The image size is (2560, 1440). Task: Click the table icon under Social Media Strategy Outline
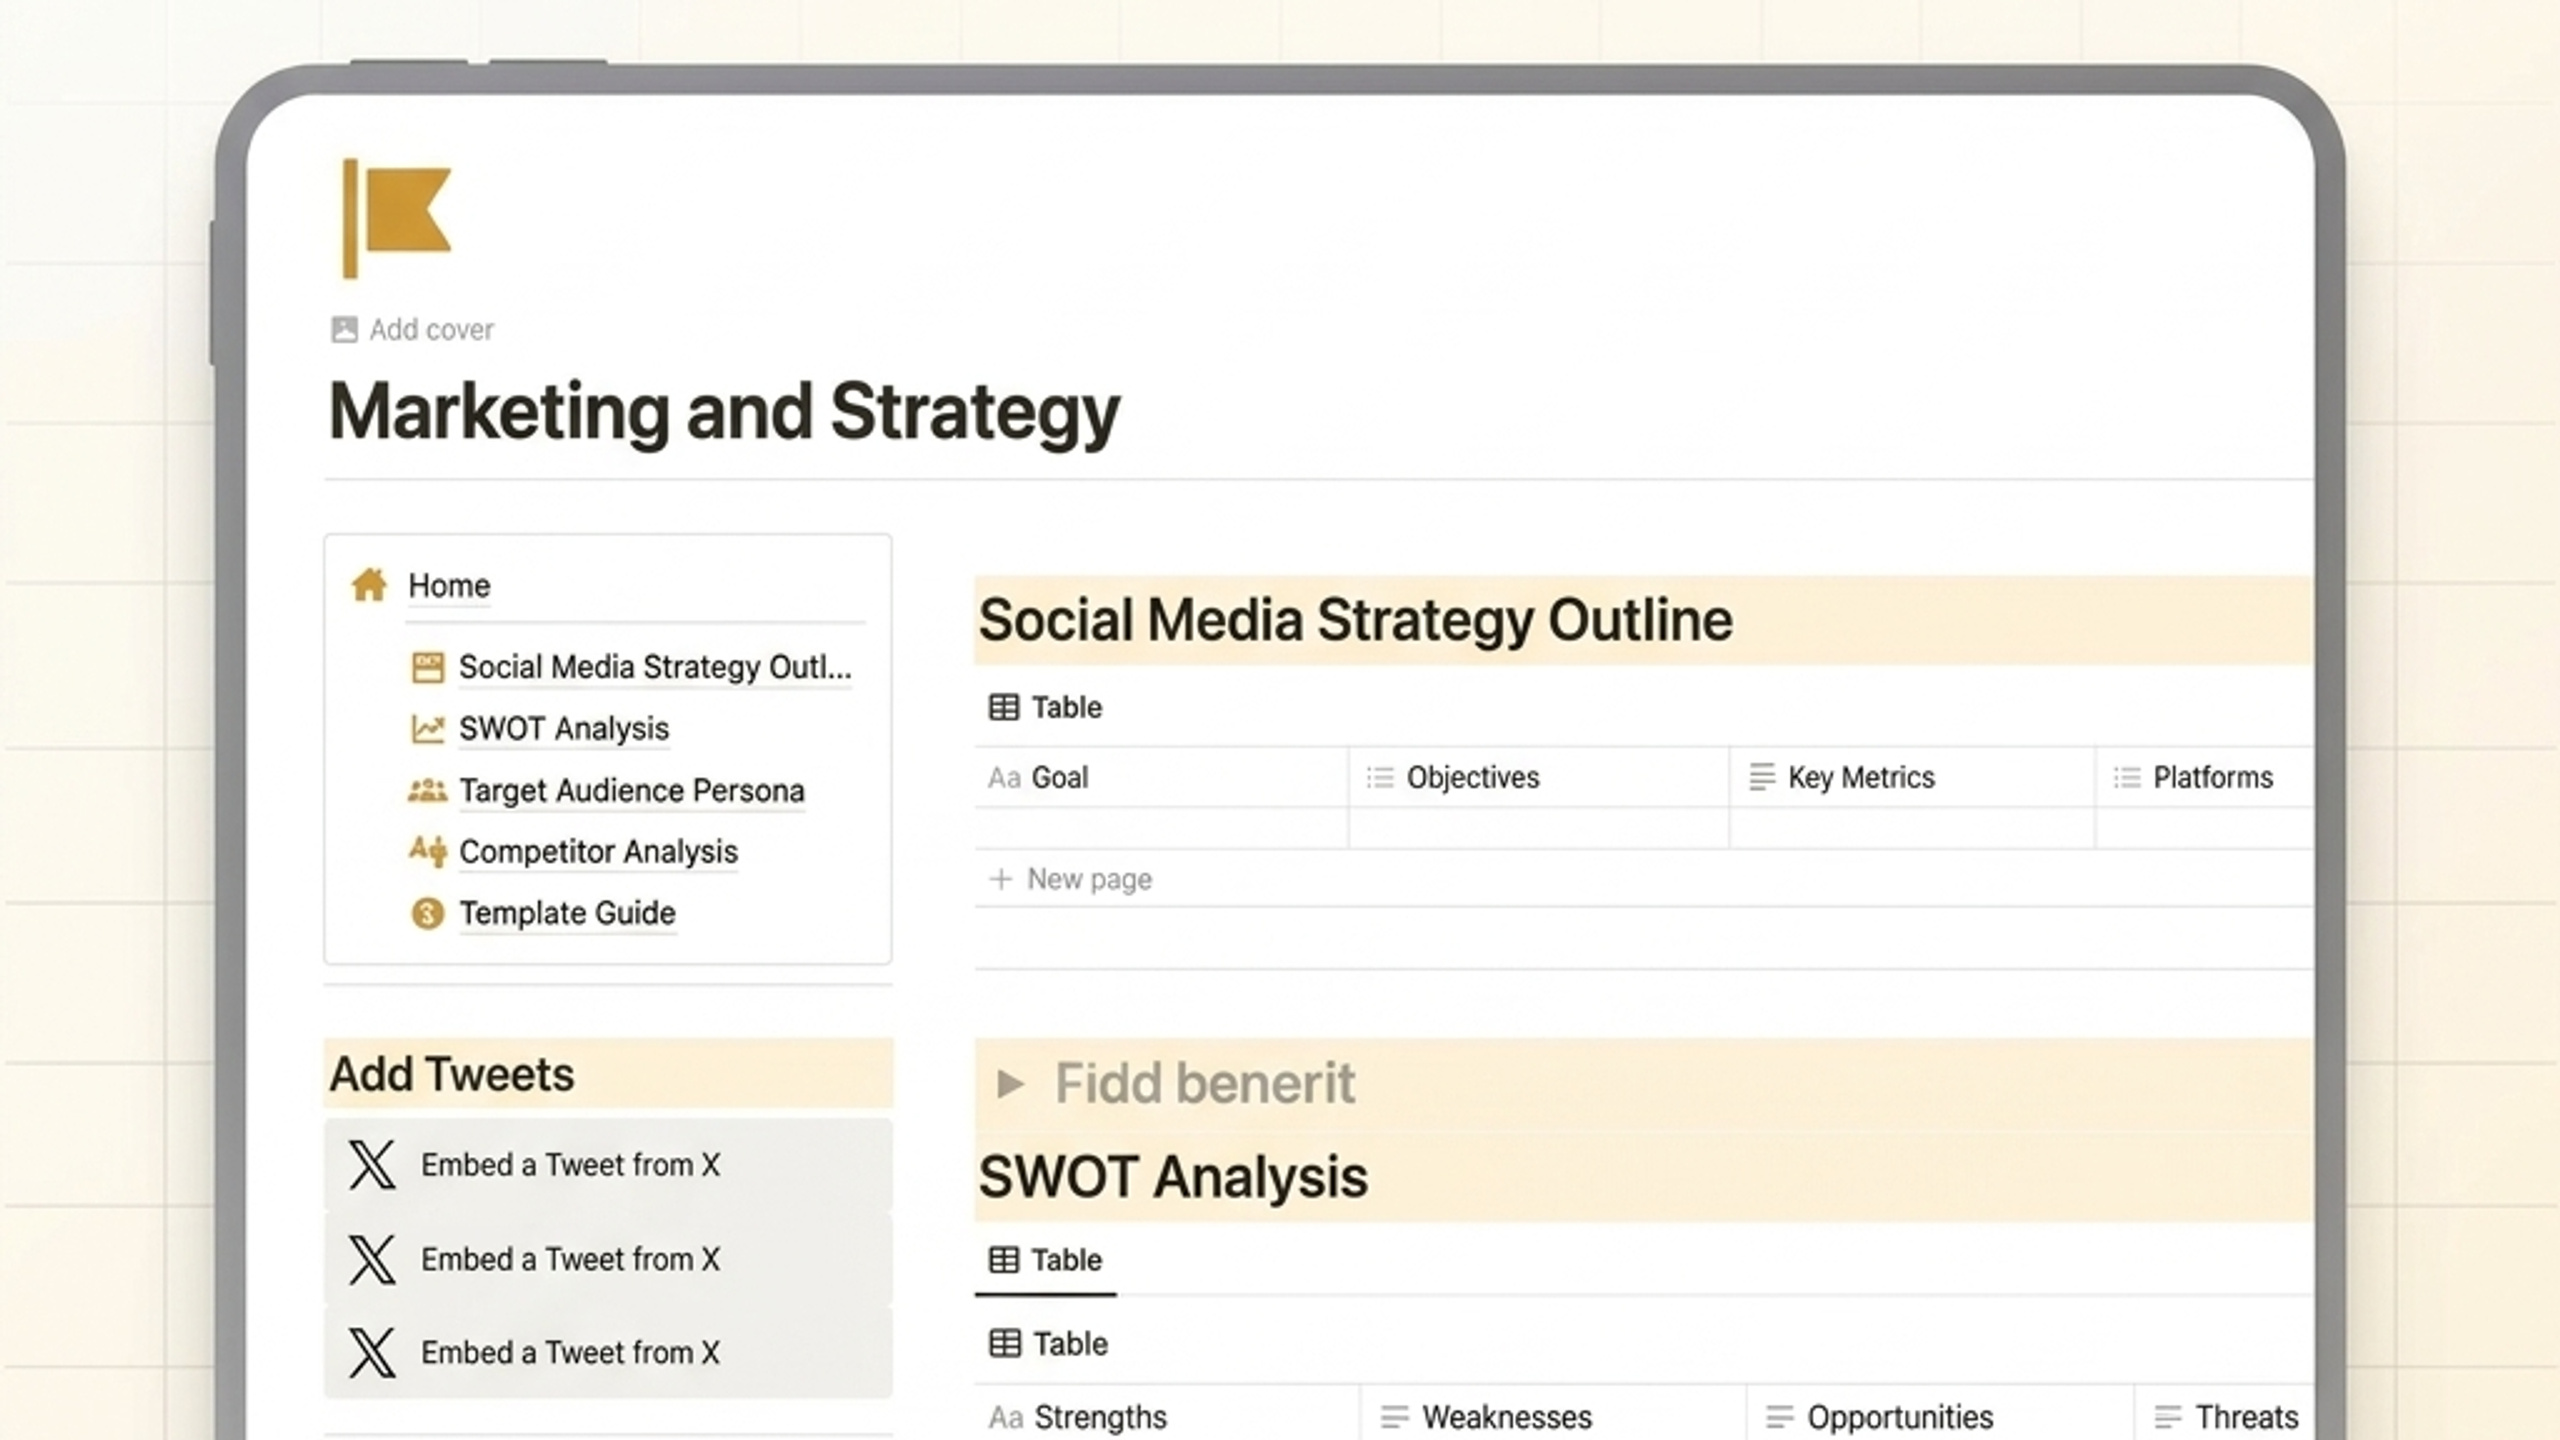(x=1004, y=707)
